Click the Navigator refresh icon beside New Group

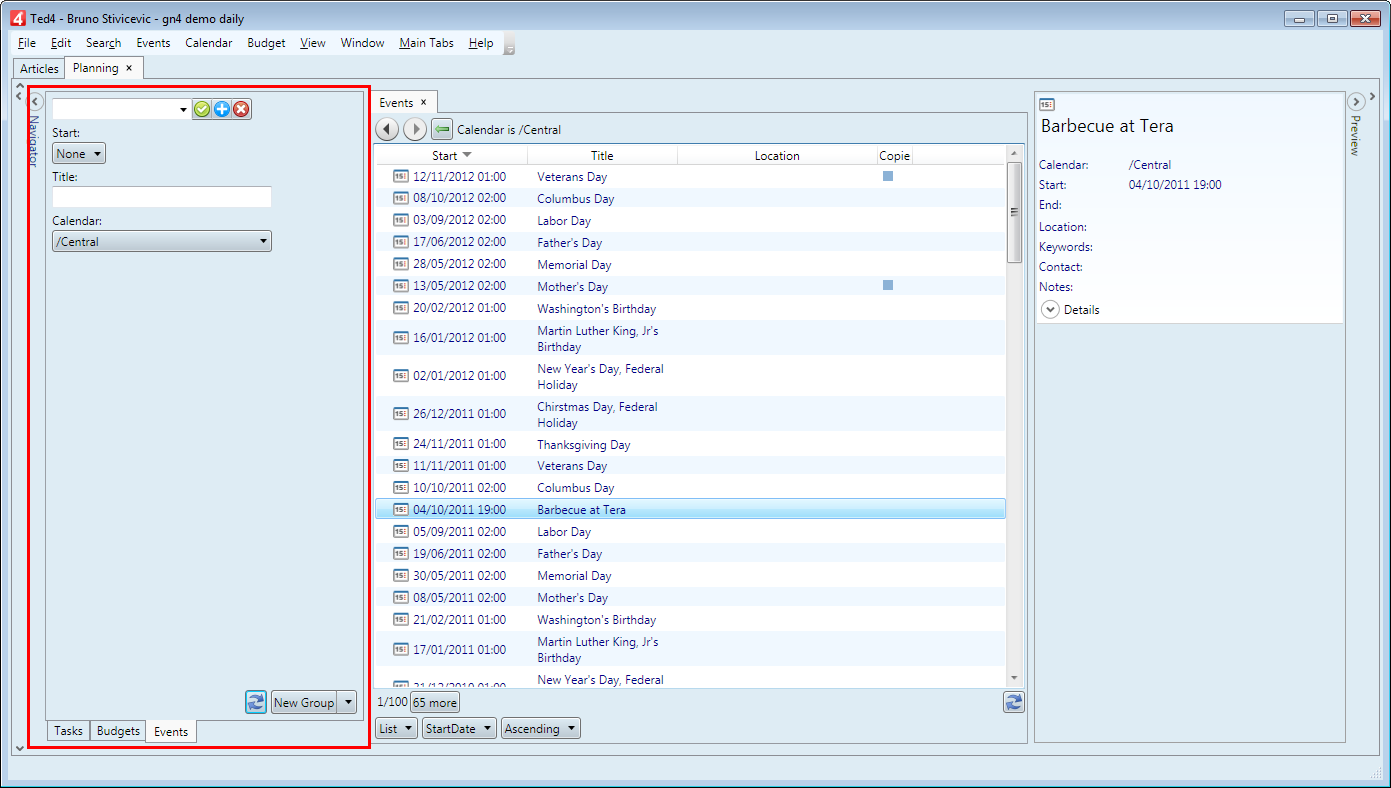[256, 702]
